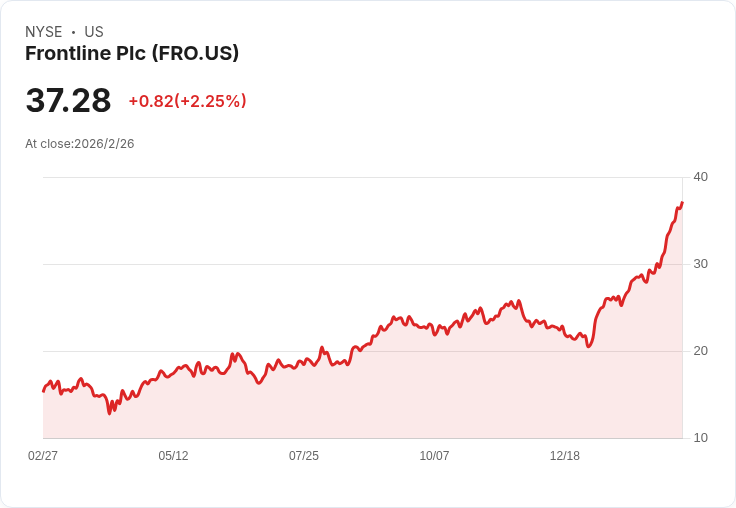Click the lowest dip on the price line

tap(110, 412)
